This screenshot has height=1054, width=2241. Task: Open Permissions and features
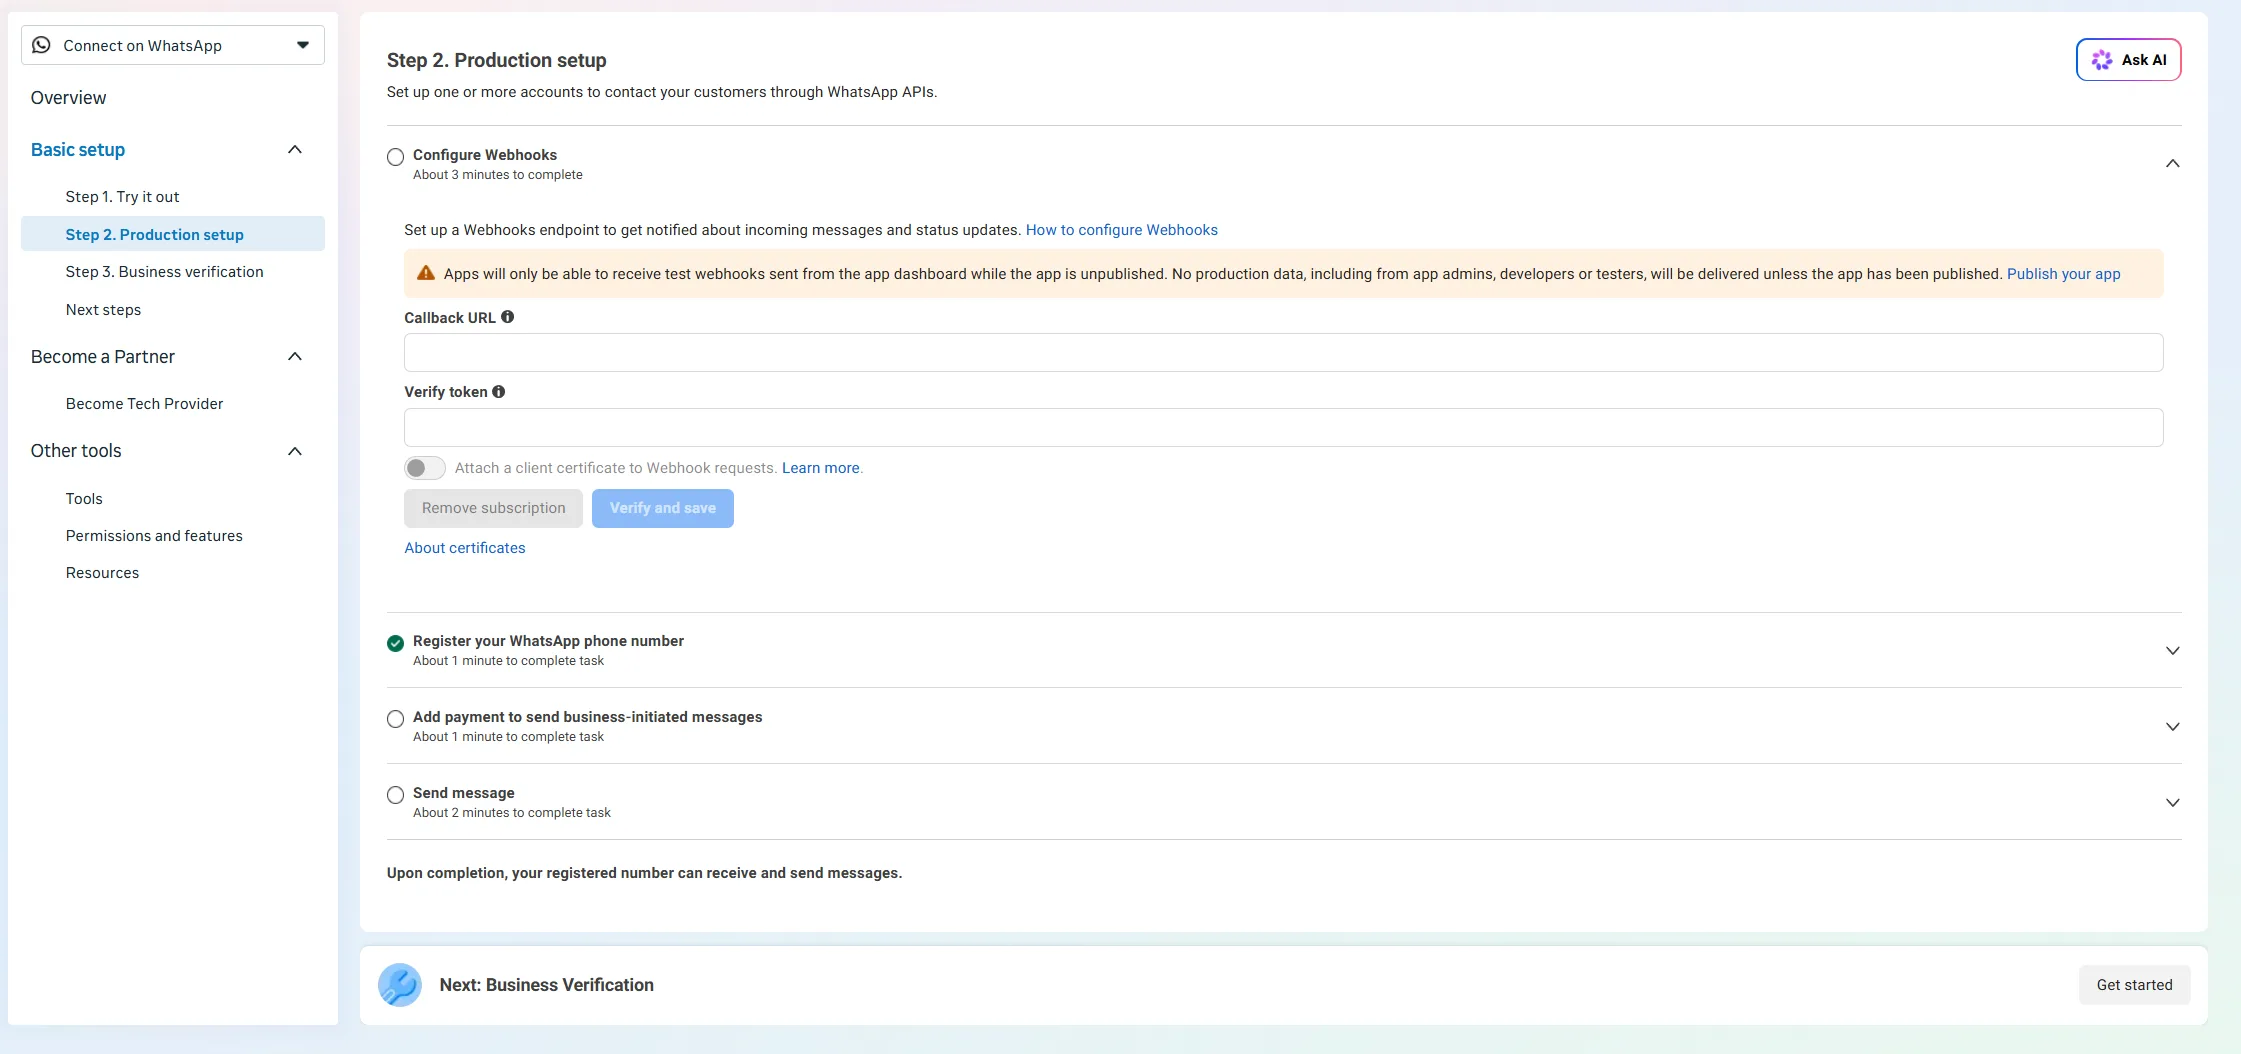pos(154,536)
